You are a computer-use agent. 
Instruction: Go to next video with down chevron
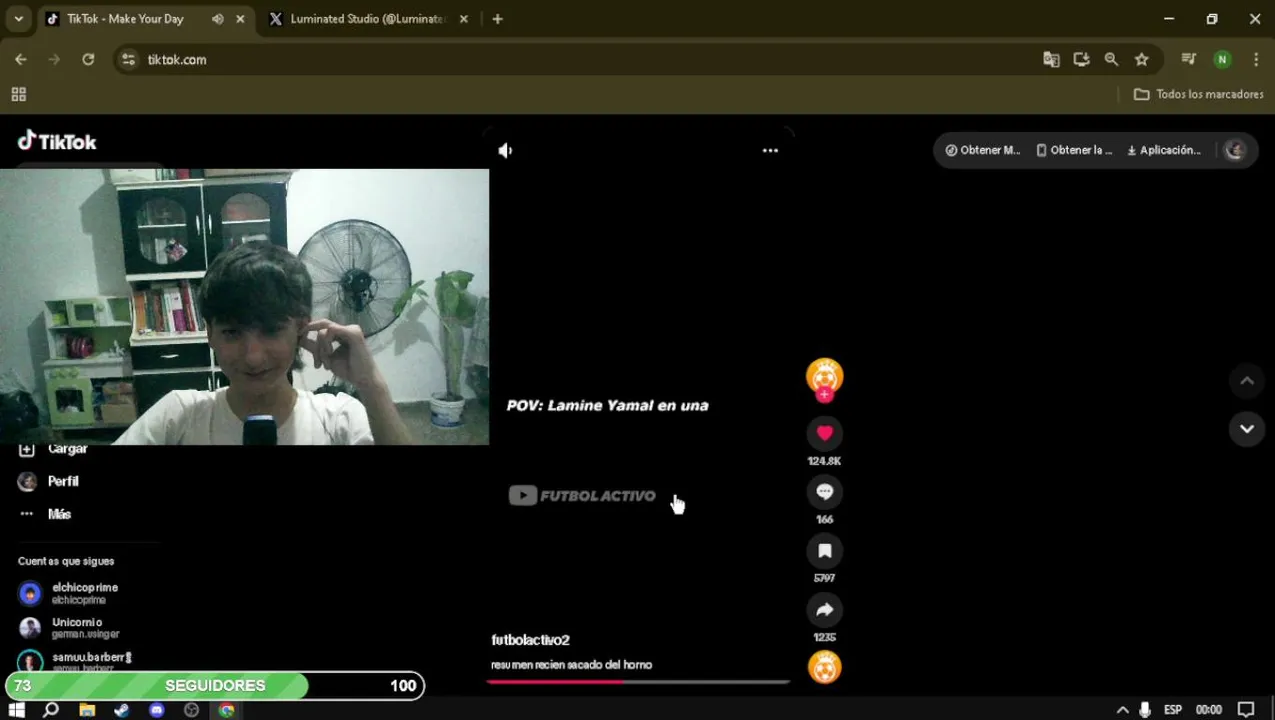tap(1246, 429)
